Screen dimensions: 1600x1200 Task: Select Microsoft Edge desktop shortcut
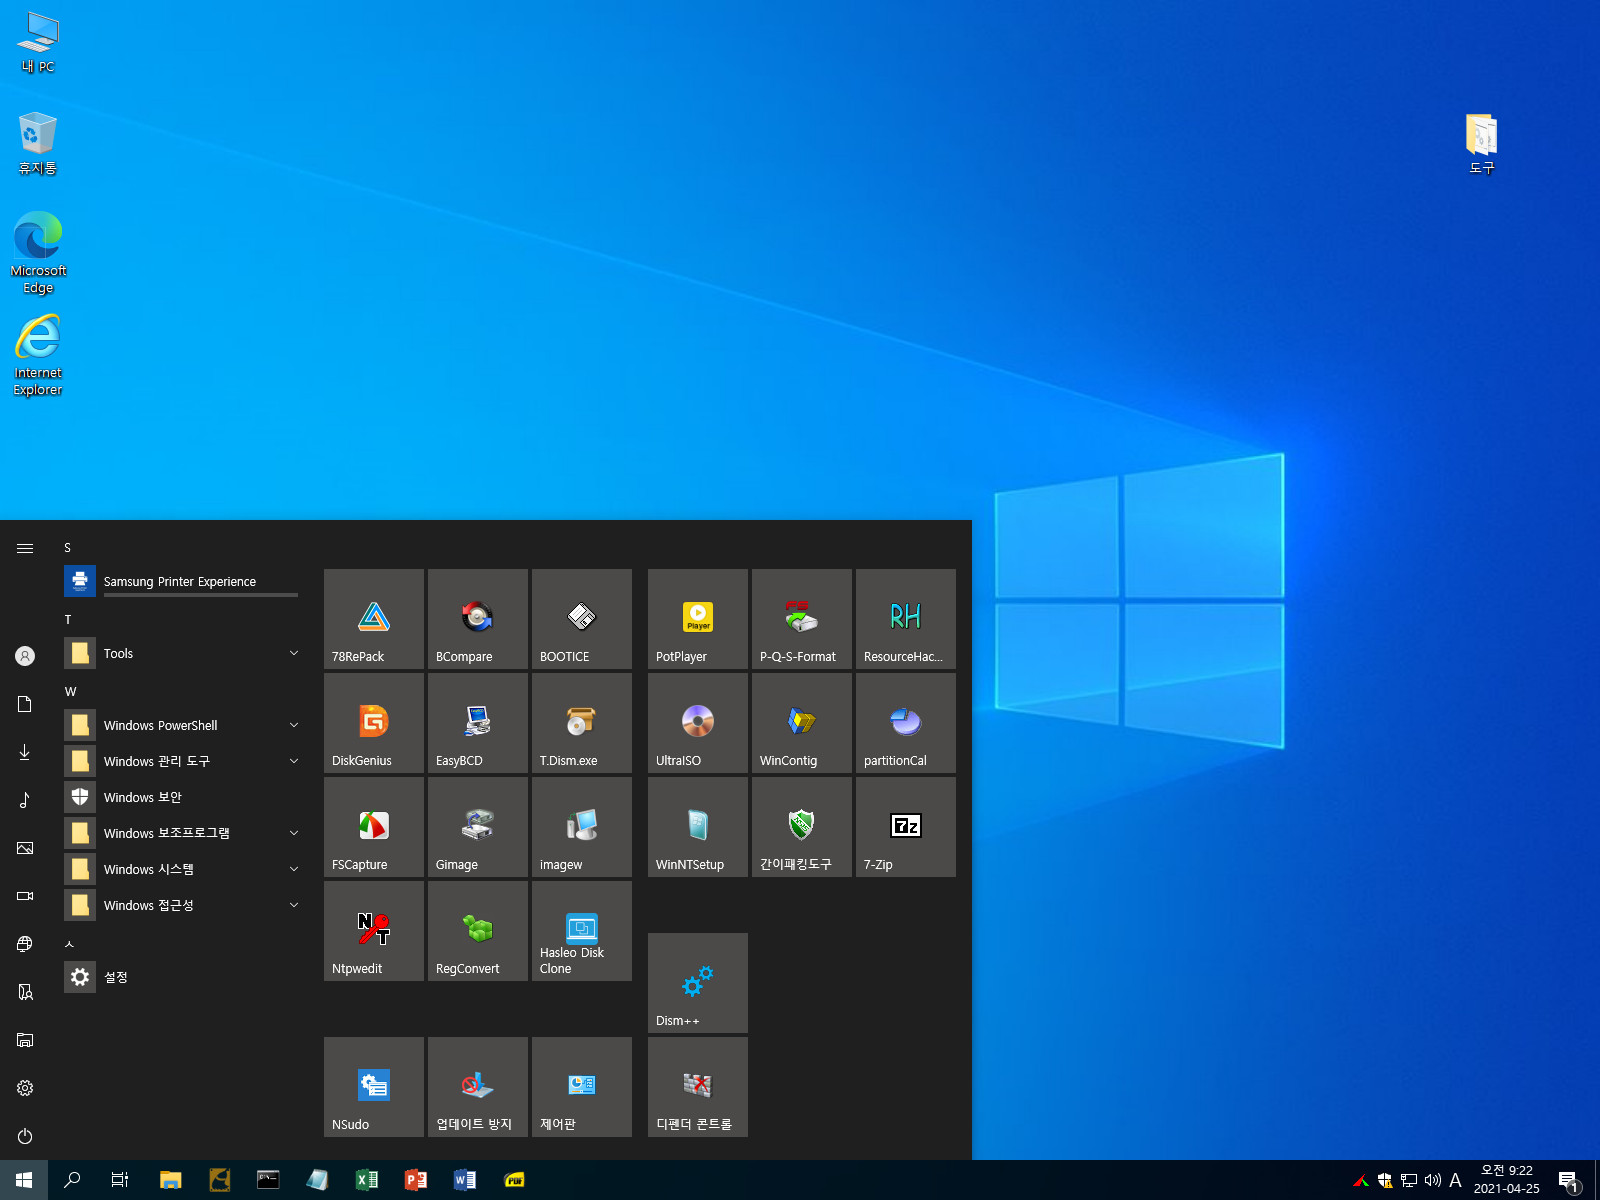coord(38,252)
